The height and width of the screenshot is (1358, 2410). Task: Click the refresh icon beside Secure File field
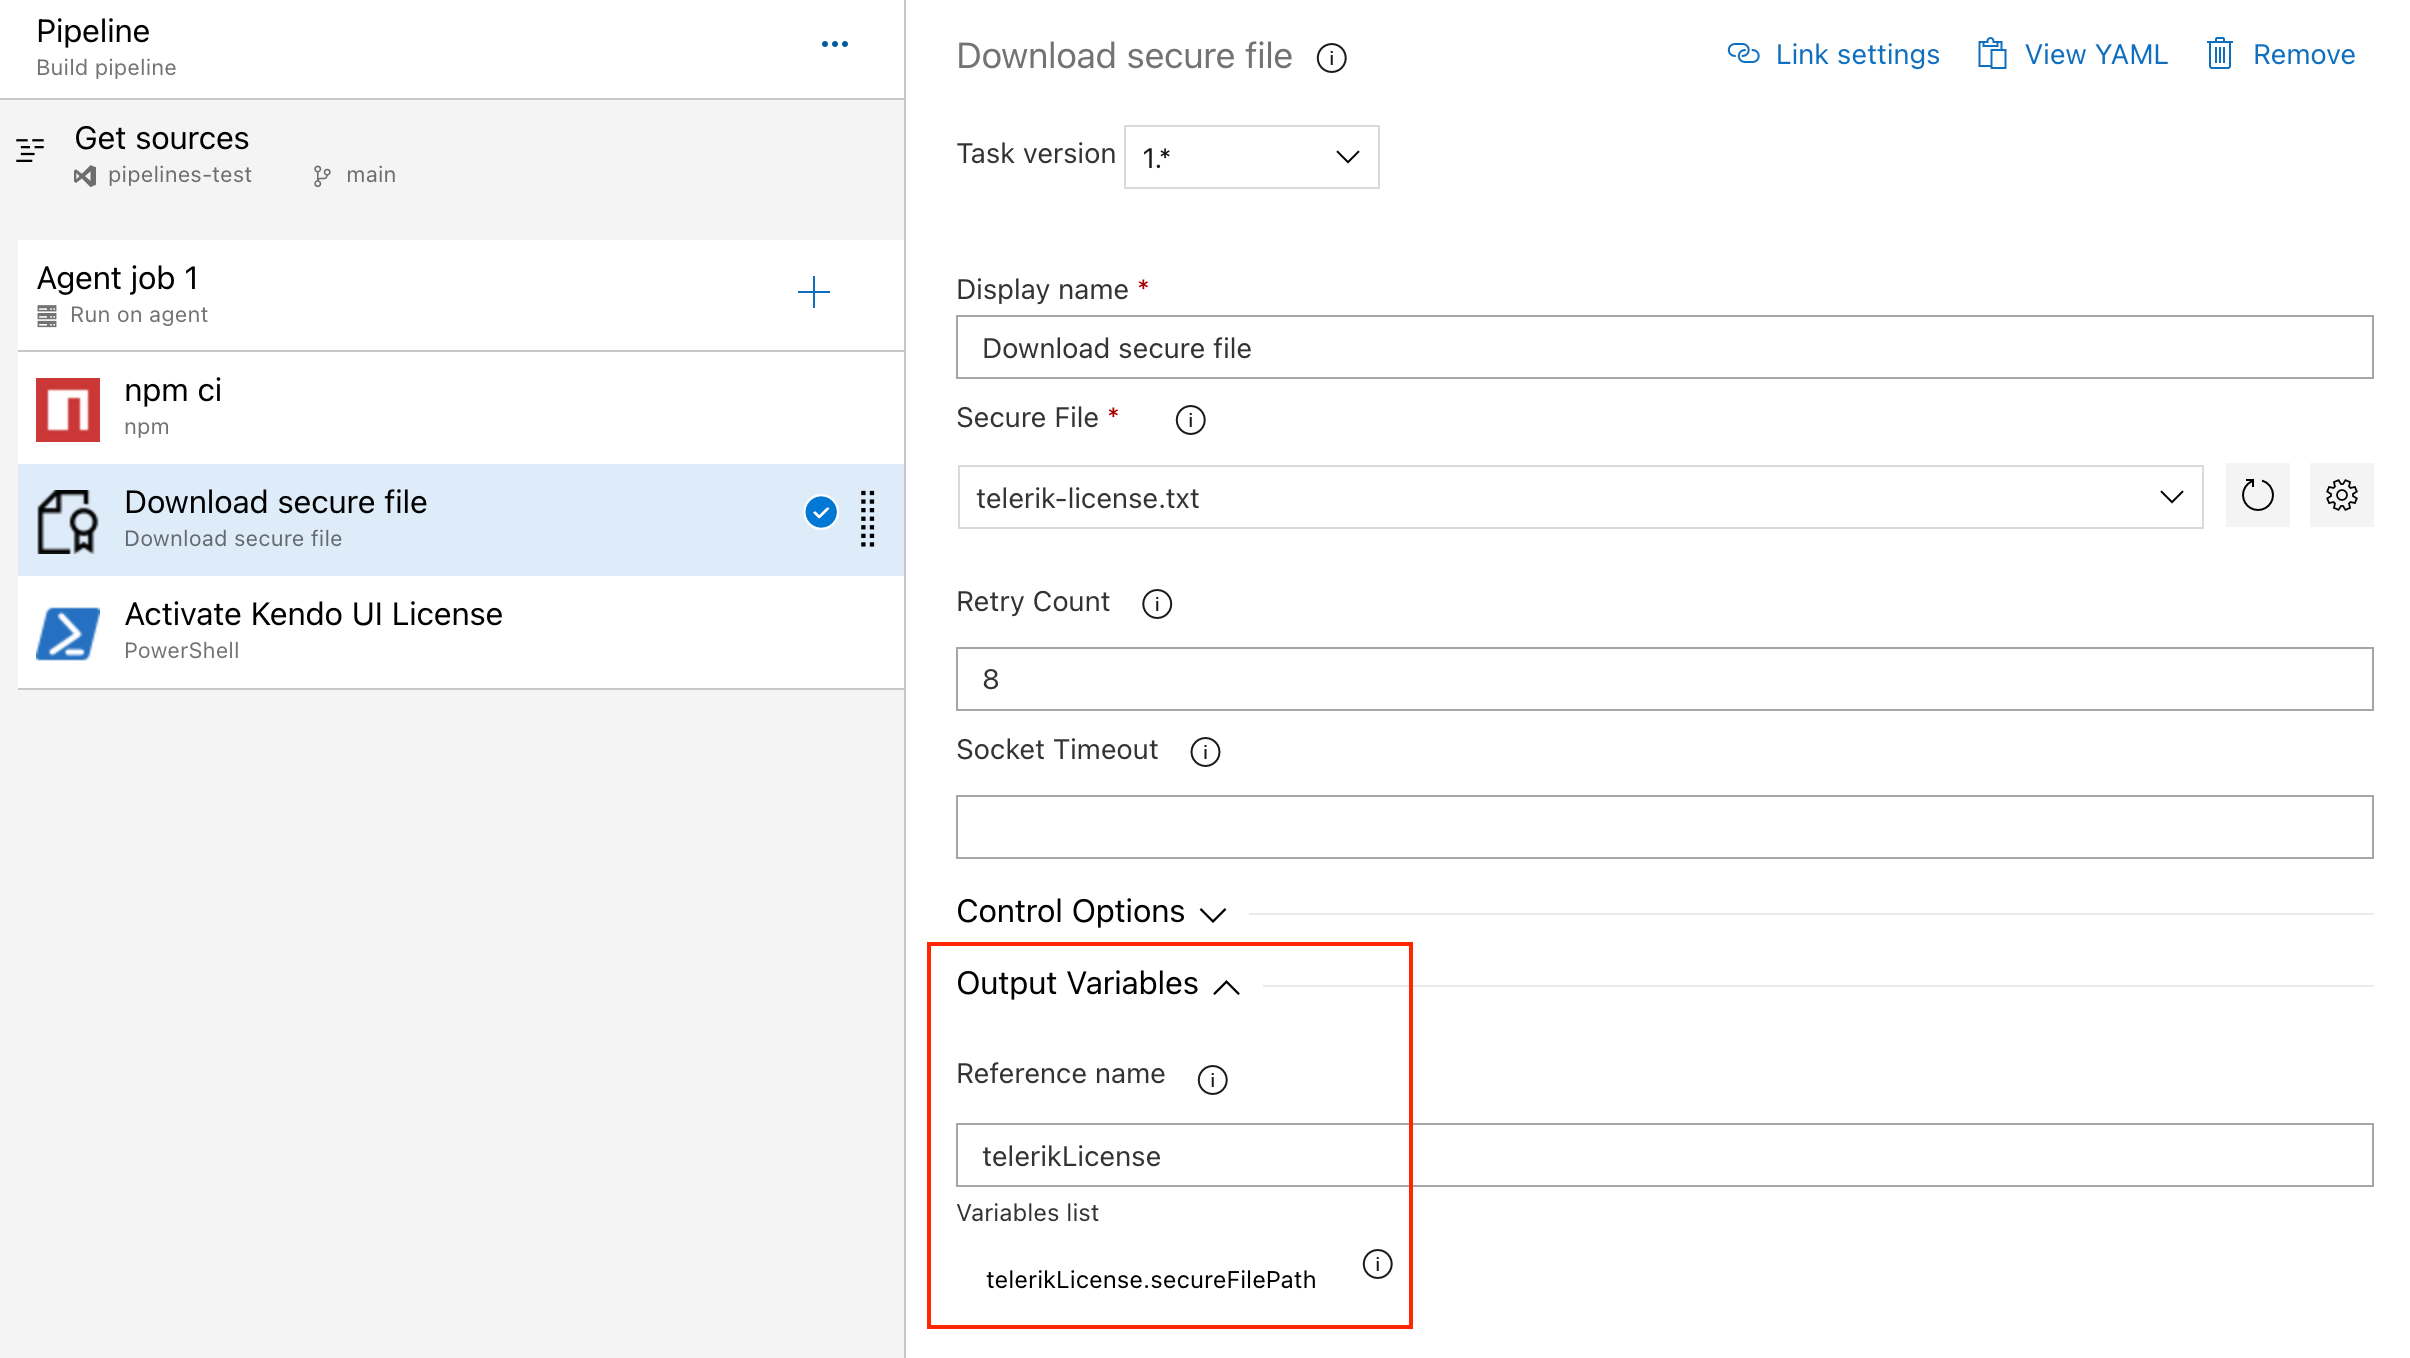(x=2257, y=494)
